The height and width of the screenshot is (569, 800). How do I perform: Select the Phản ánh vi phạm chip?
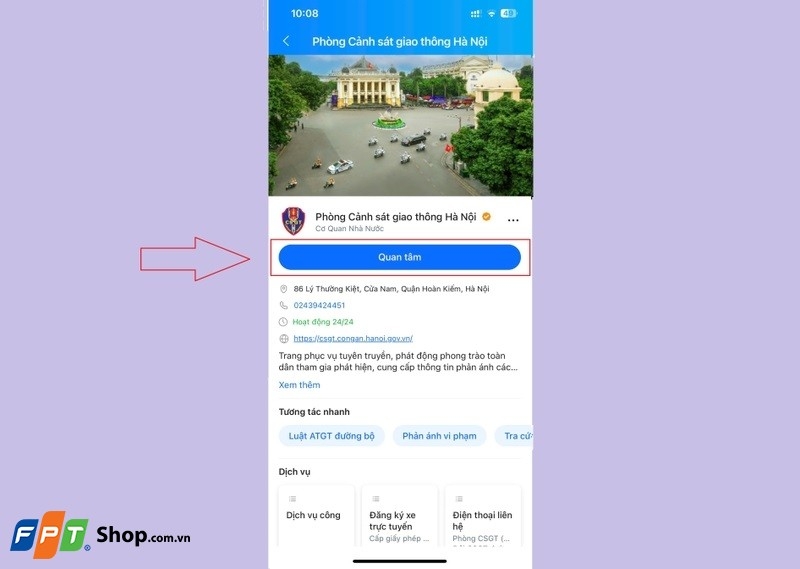click(x=439, y=436)
